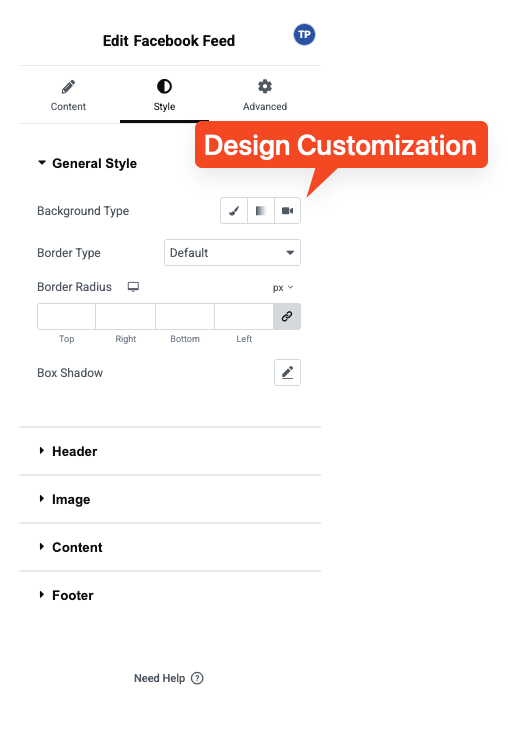Click the TP avatar badge
The width and height of the screenshot is (508, 751).
point(304,34)
